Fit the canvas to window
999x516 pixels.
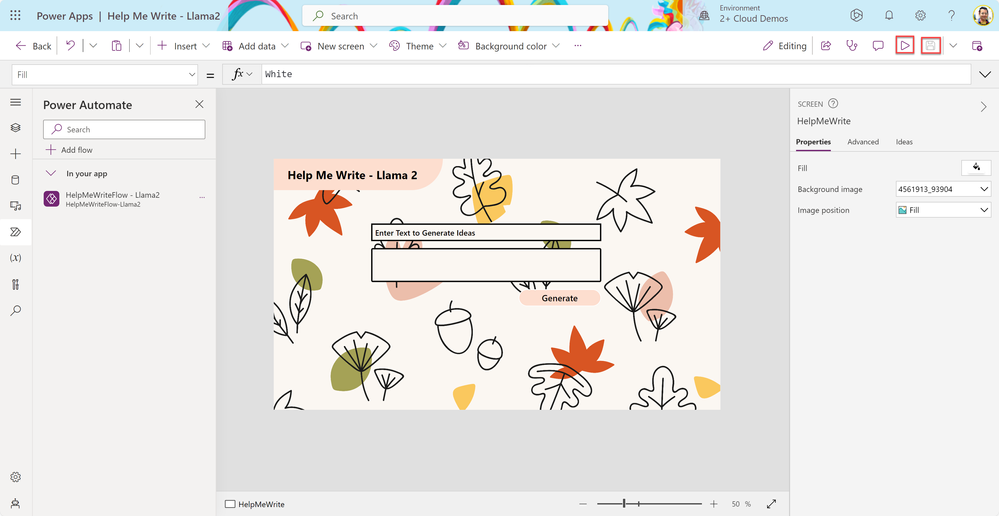pyautogui.click(x=772, y=504)
